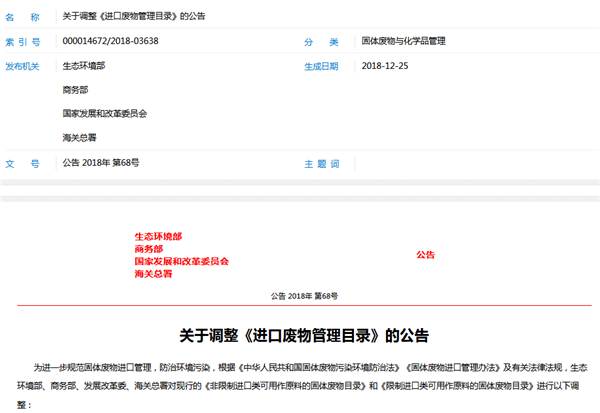This screenshot has width=600, height=413.
Task: Select the date 2018-12-25
Action: (x=386, y=66)
